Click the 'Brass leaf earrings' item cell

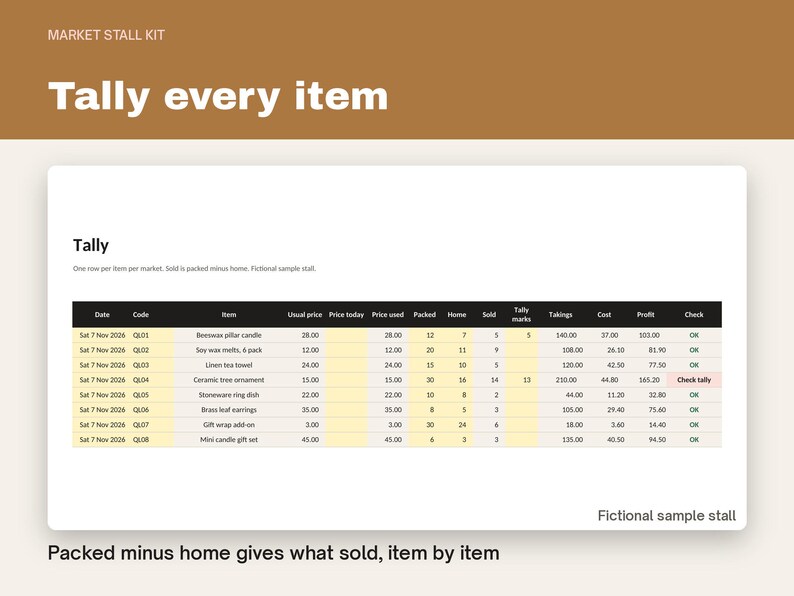coord(229,410)
